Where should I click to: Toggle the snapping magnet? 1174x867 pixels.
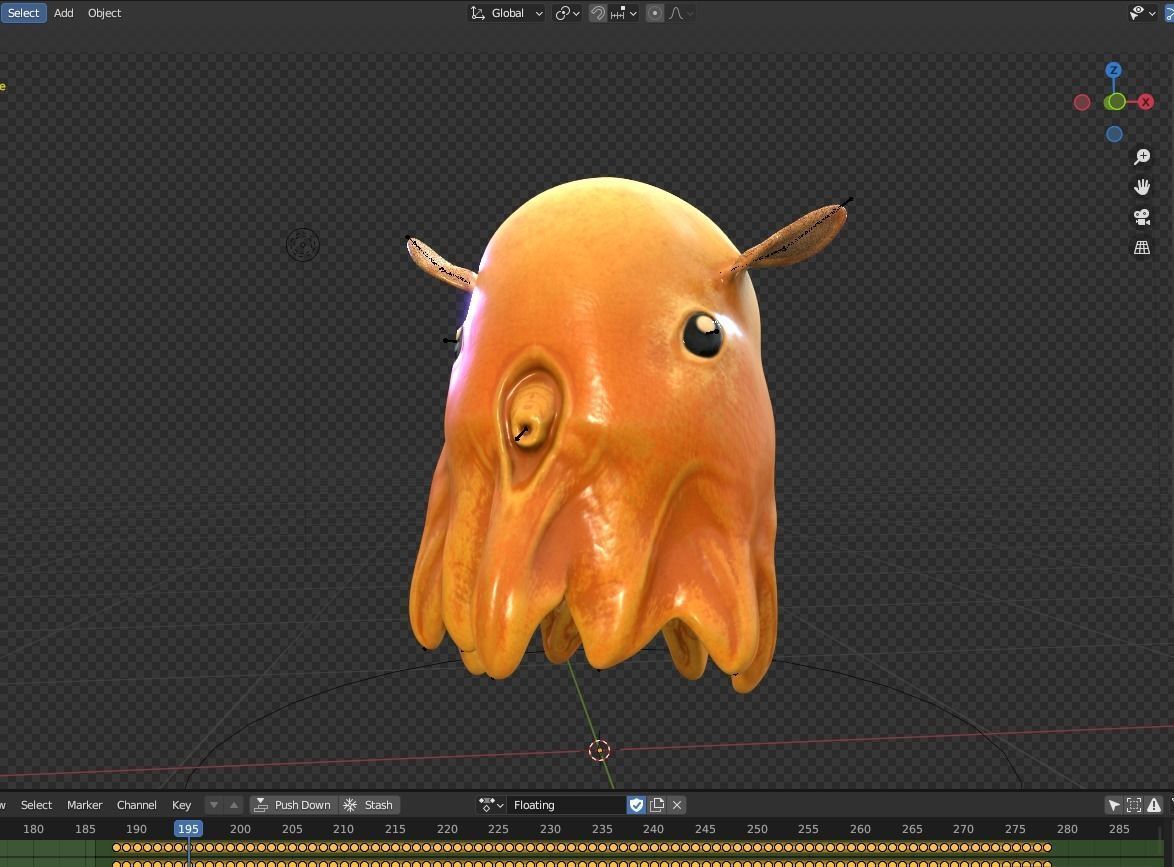tap(597, 13)
